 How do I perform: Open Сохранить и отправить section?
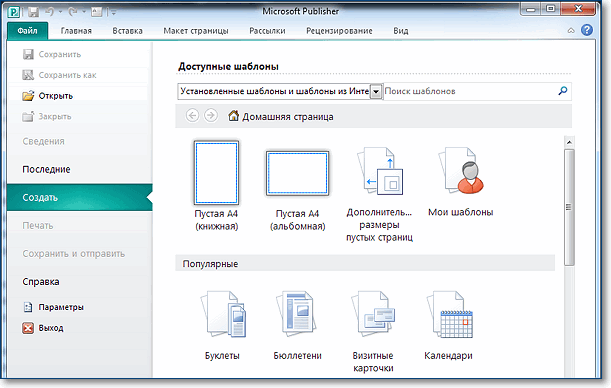pyautogui.click(x=74, y=253)
